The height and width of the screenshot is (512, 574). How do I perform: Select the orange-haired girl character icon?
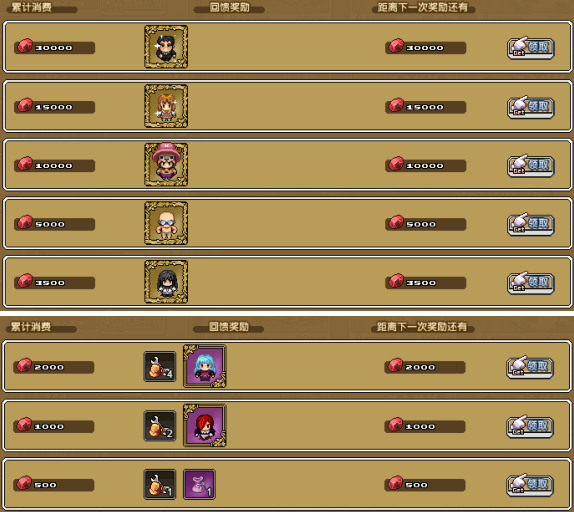tap(166, 106)
